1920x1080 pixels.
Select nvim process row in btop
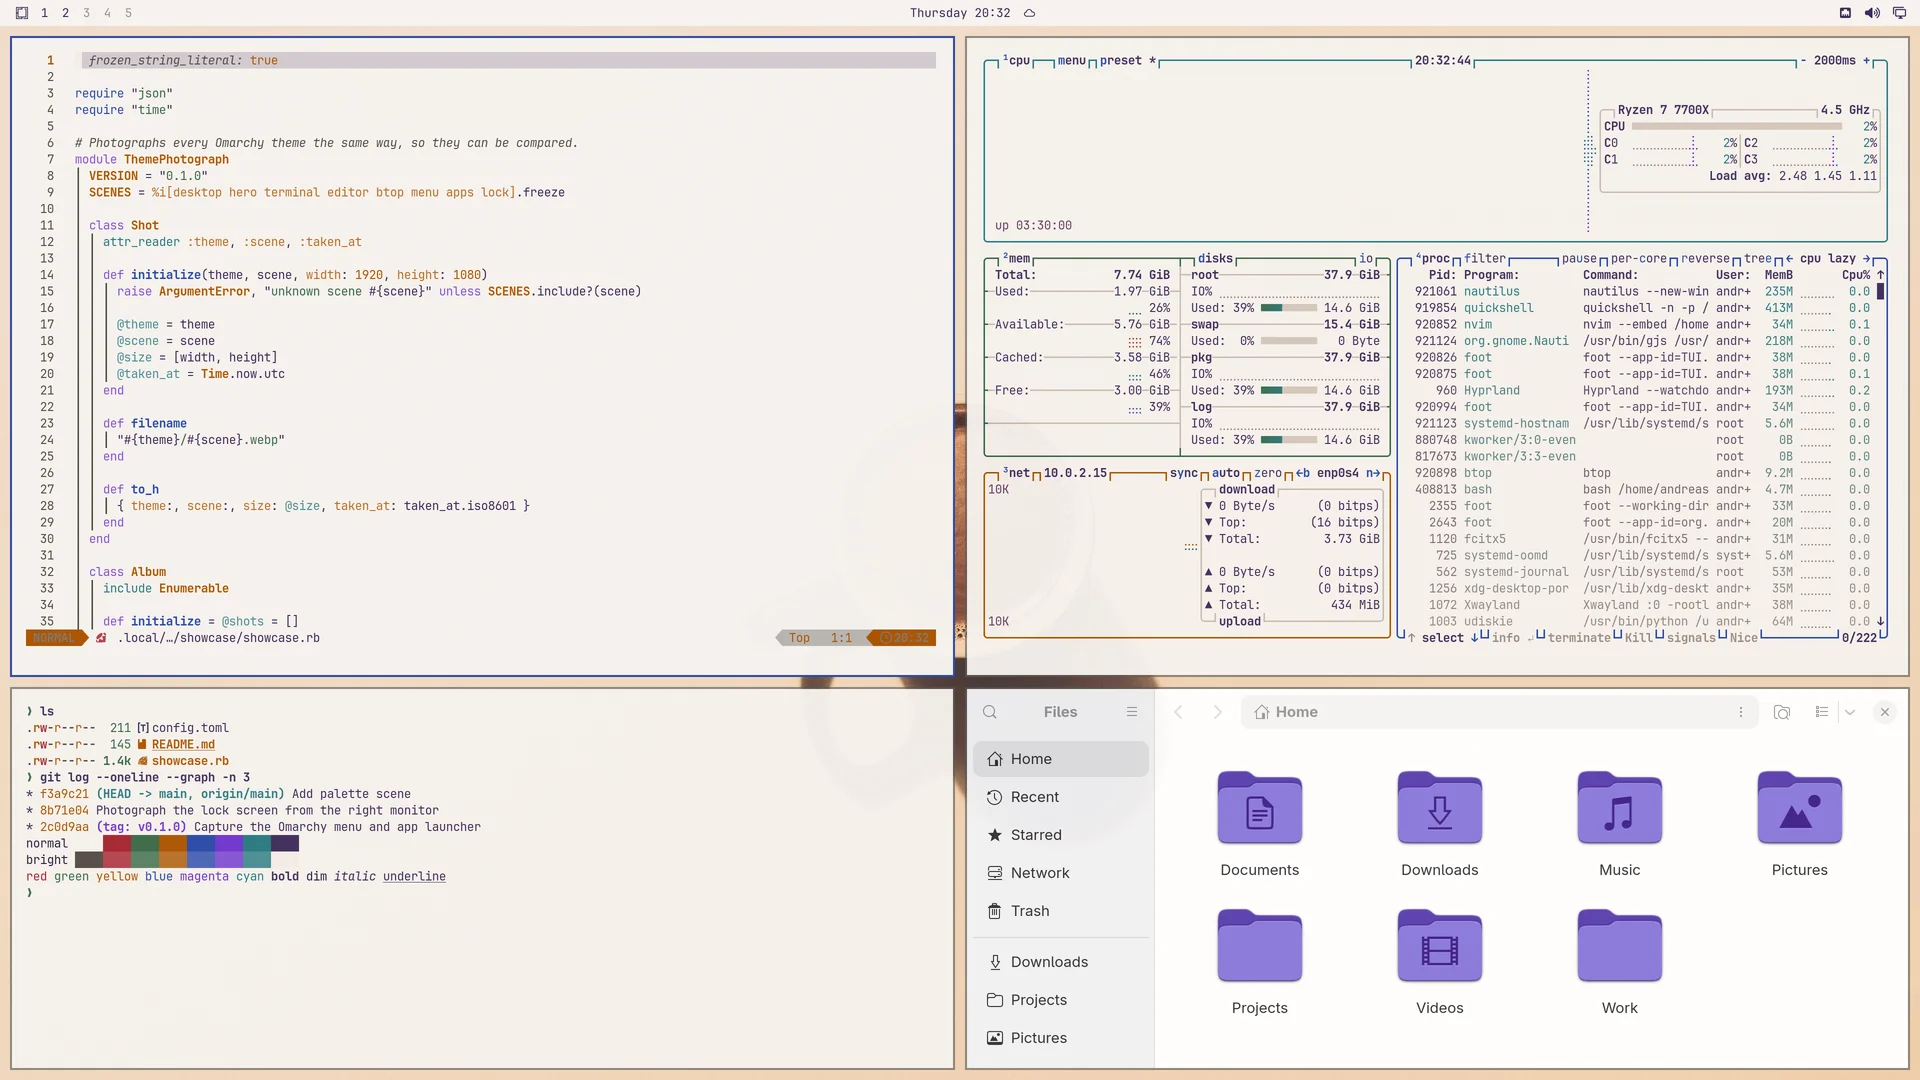(x=1641, y=325)
